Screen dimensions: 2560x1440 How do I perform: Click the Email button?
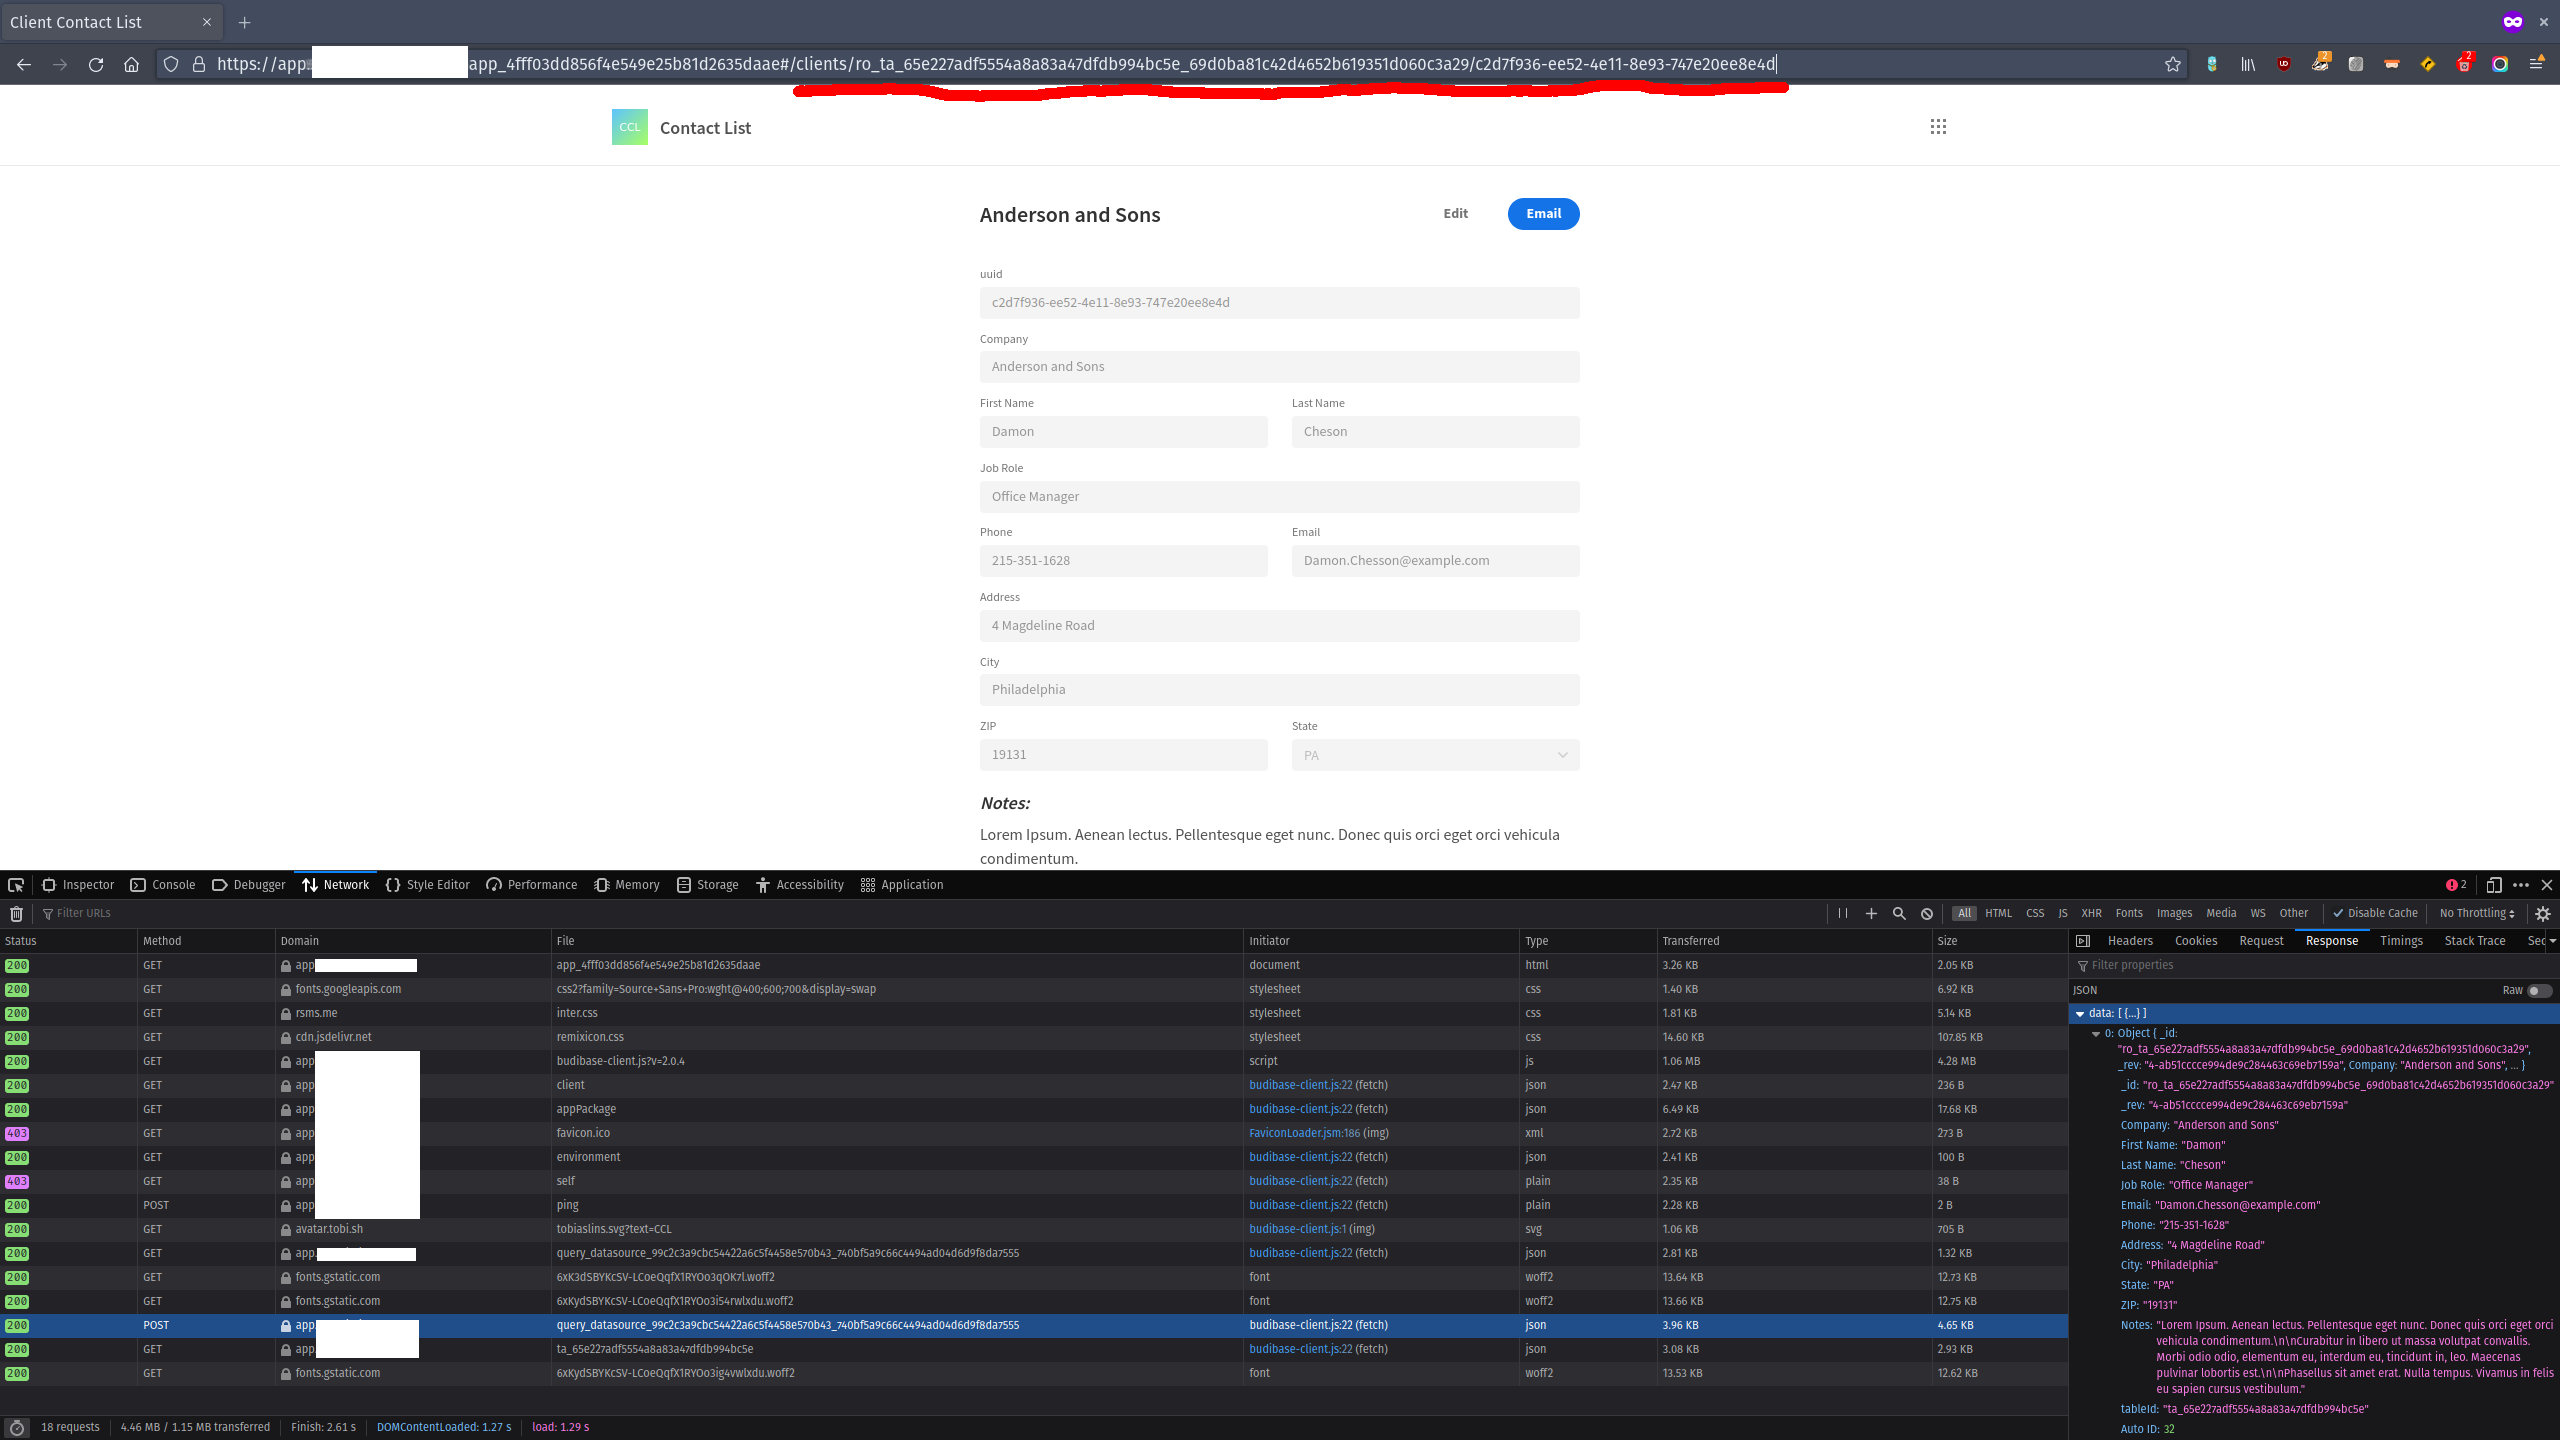click(1543, 213)
